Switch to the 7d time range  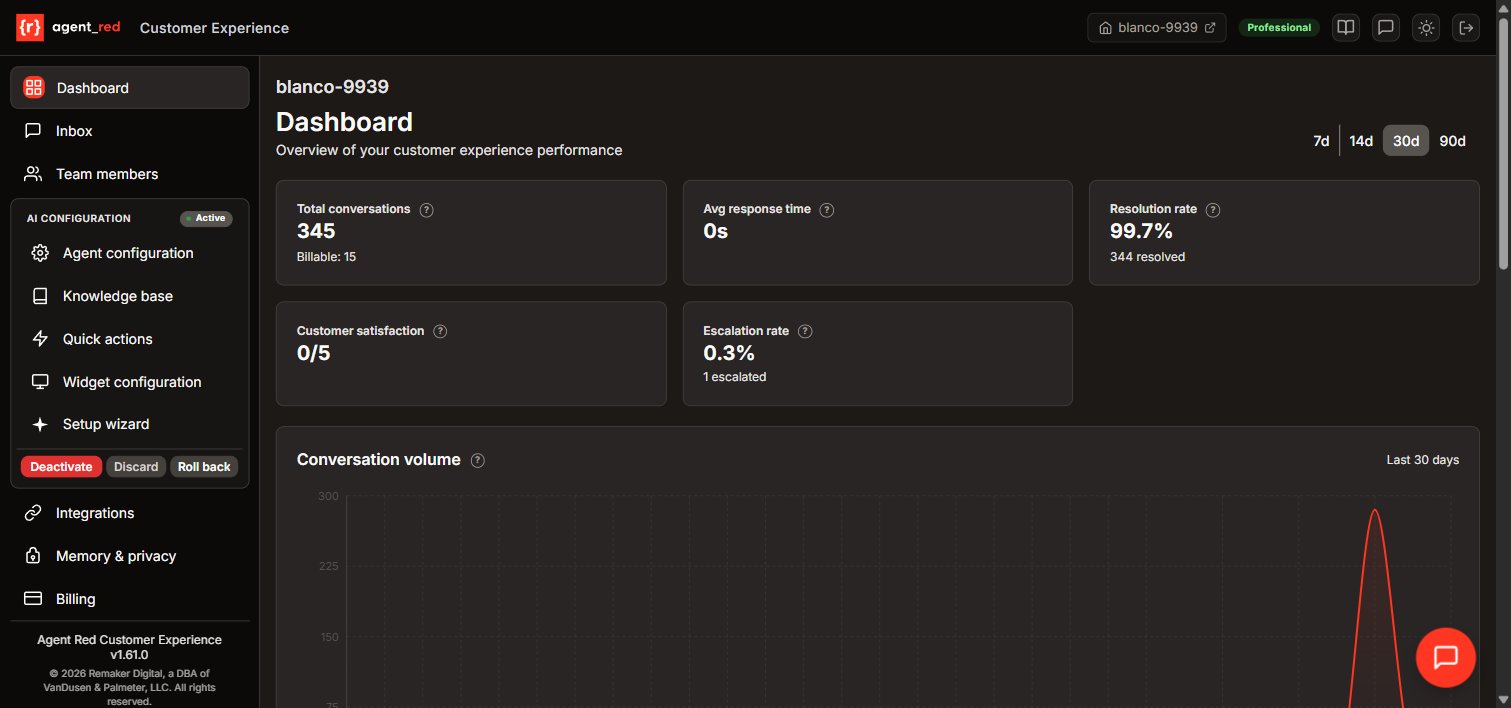pos(1321,141)
